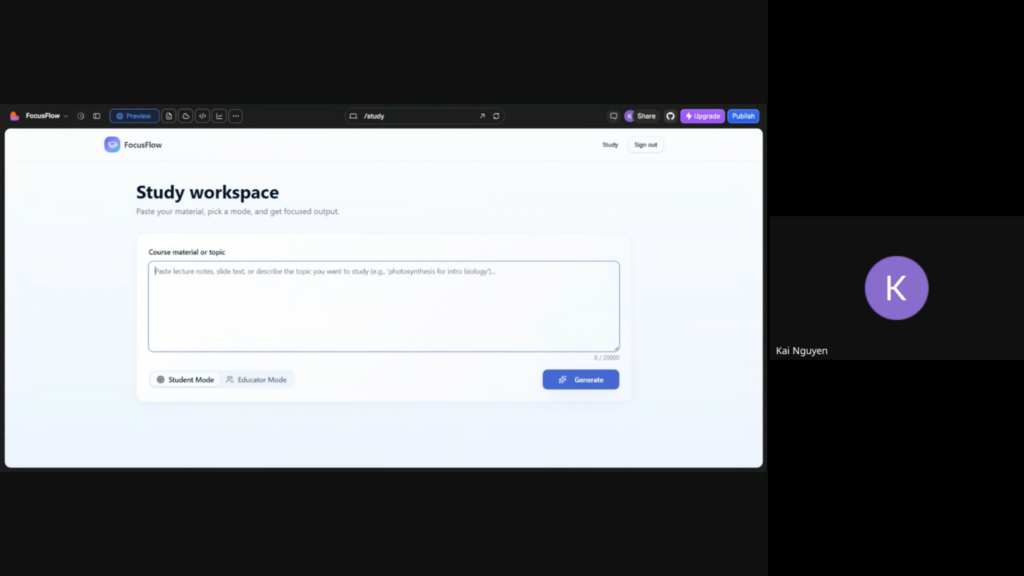1024x576 pixels.
Task: Open the device view icon near Share
Action: coord(613,116)
